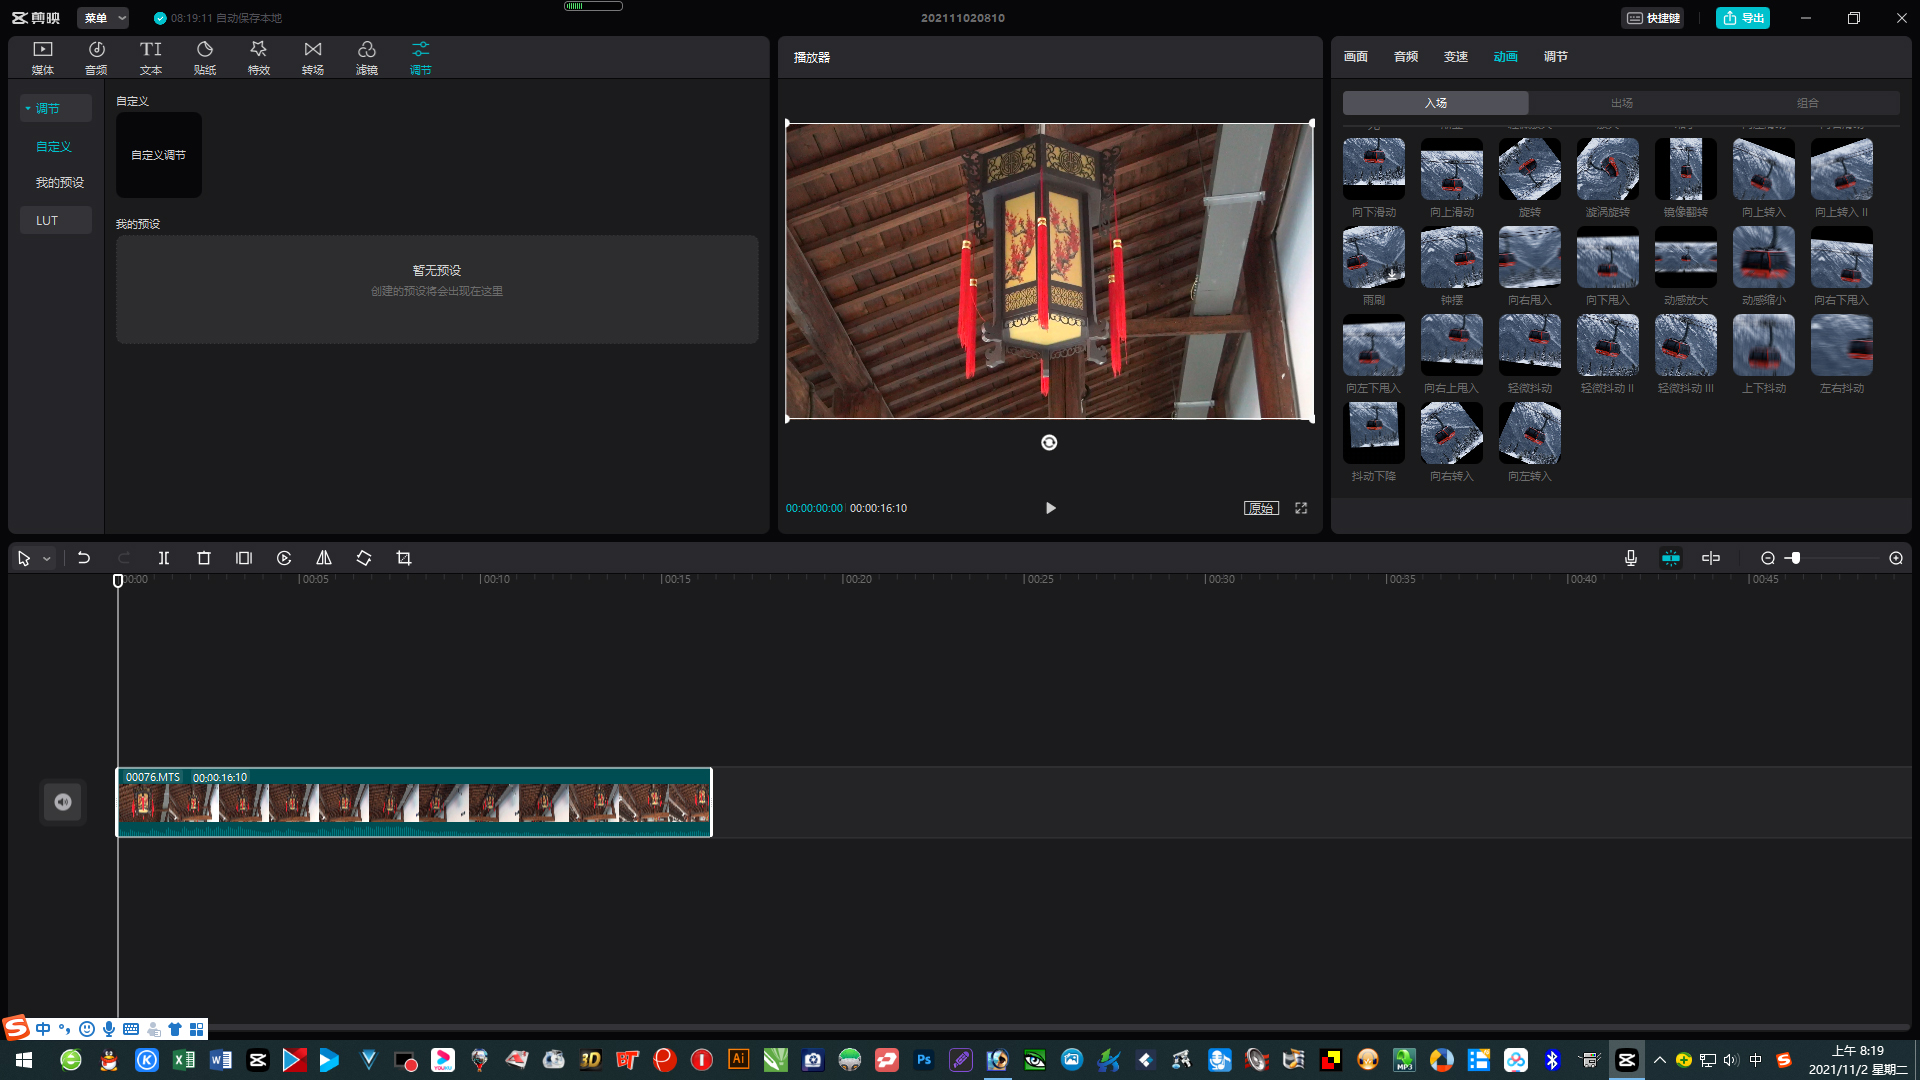The image size is (1920, 1080).
Task: Select 我的预设 in the left sidebar
Action: (x=60, y=182)
